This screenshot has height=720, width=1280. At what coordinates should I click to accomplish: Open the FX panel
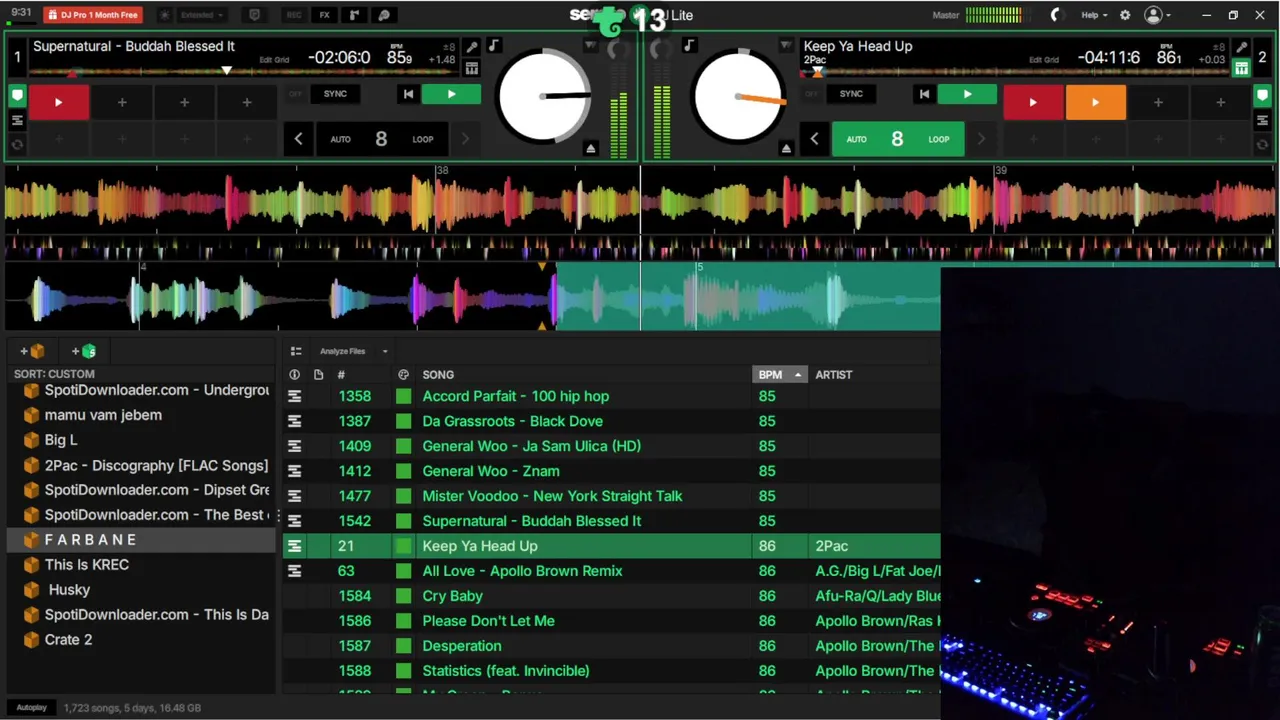click(324, 15)
